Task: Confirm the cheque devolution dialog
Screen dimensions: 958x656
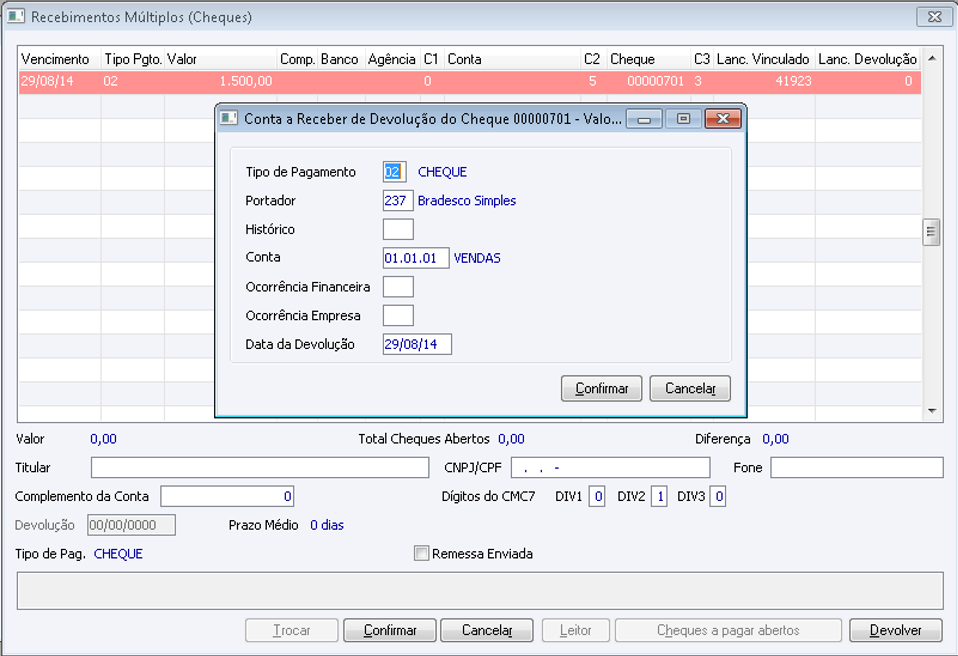Action: pos(601,388)
